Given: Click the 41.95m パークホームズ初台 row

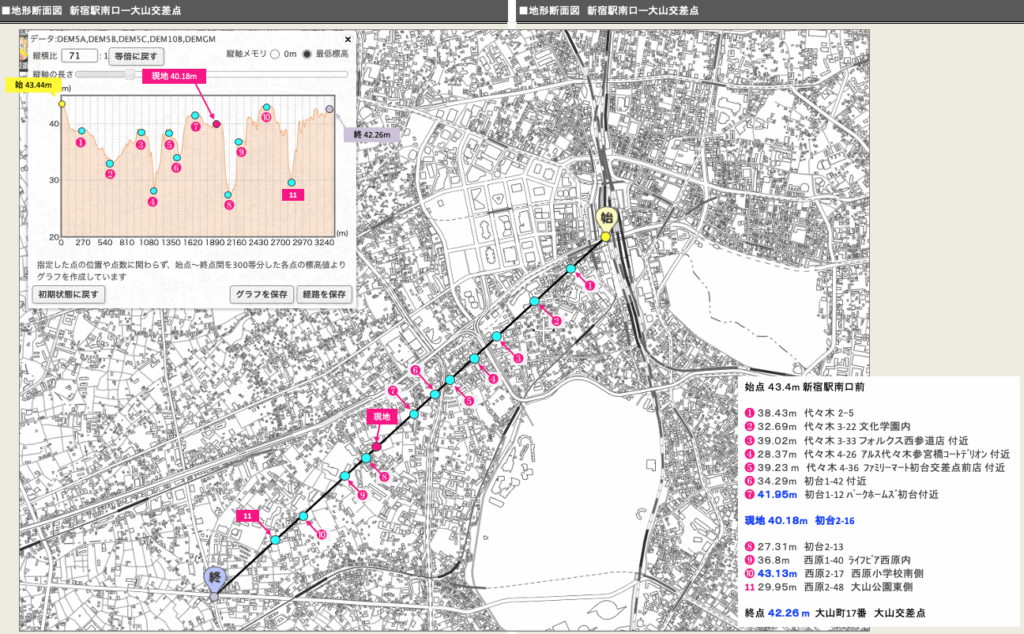Looking at the screenshot, I should 842,495.
